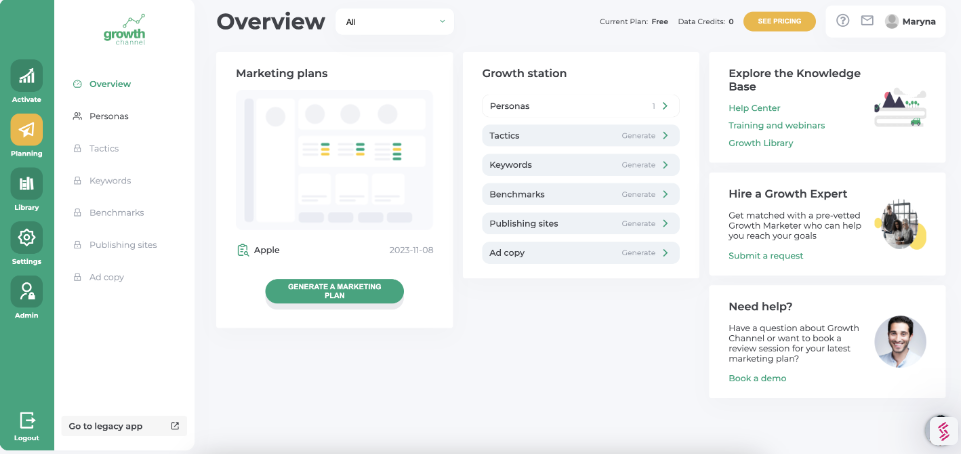The width and height of the screenshot is (961, 454).
Task: Click the Maryna profile avatar
Action: (x=892, y=21)
